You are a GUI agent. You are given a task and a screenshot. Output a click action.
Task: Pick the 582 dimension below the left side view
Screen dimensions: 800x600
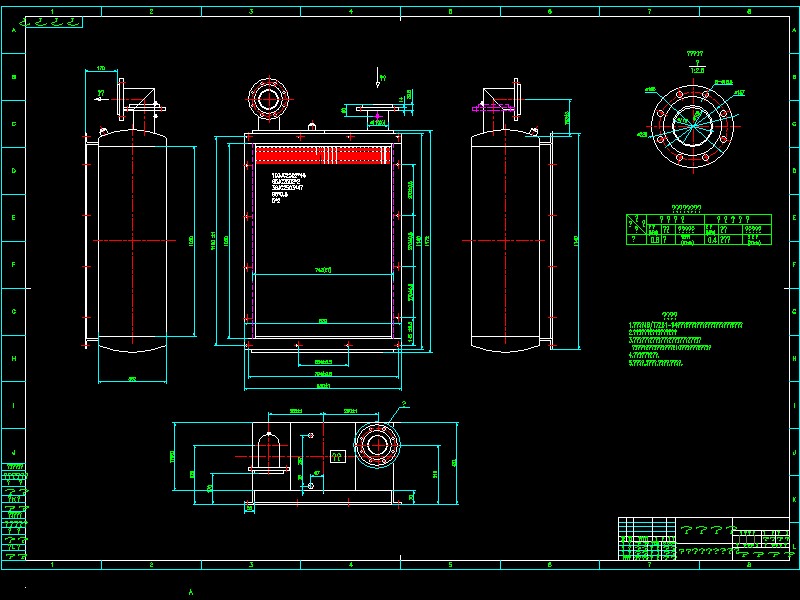click(132, 379)
